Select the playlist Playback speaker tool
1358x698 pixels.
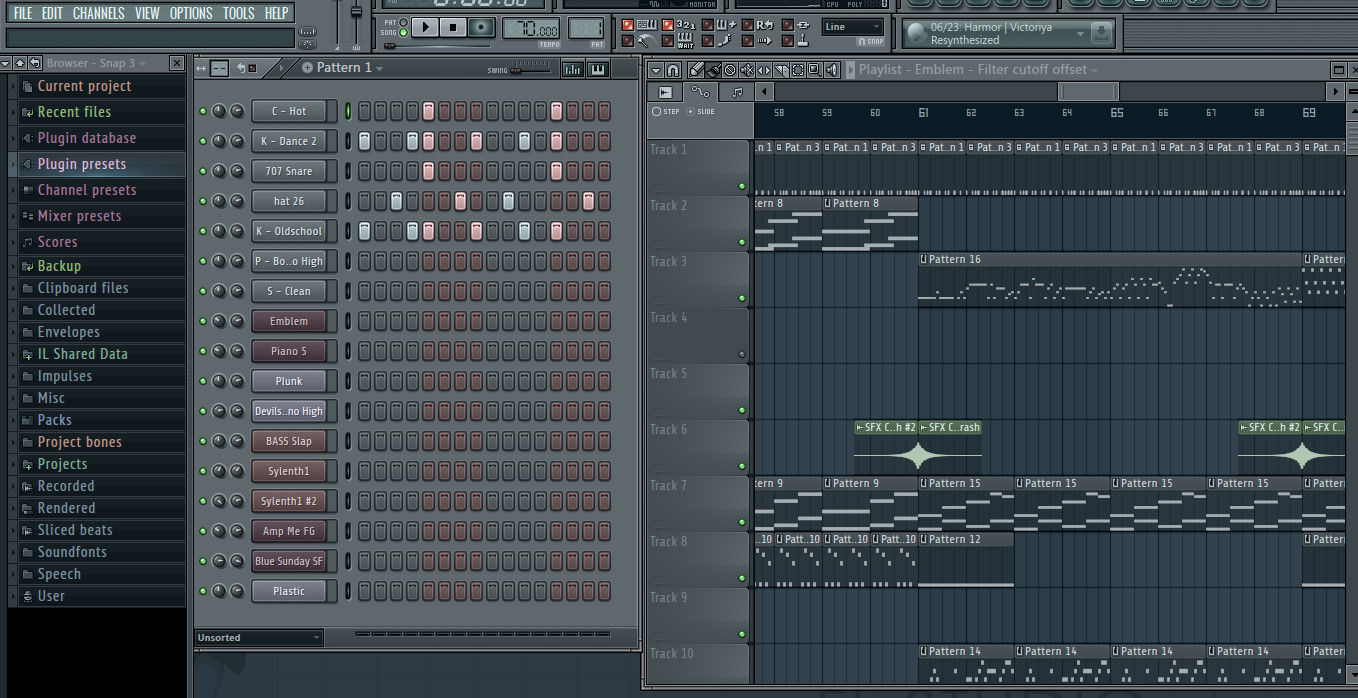(x=832, y=70)
